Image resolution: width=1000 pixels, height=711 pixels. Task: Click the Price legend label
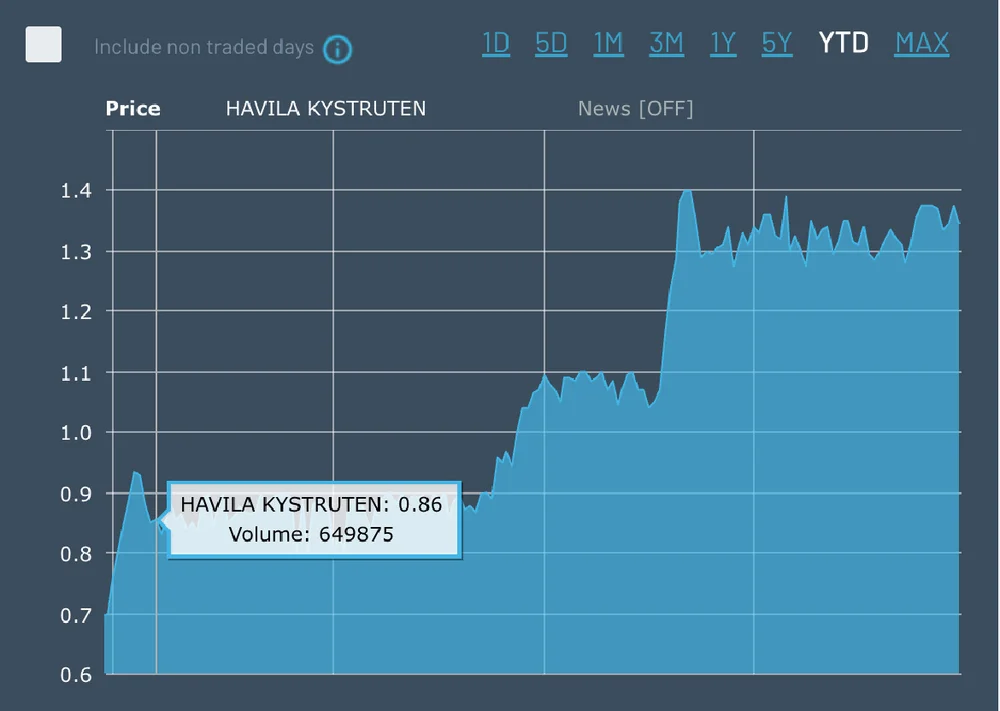(x=133, y=108)
